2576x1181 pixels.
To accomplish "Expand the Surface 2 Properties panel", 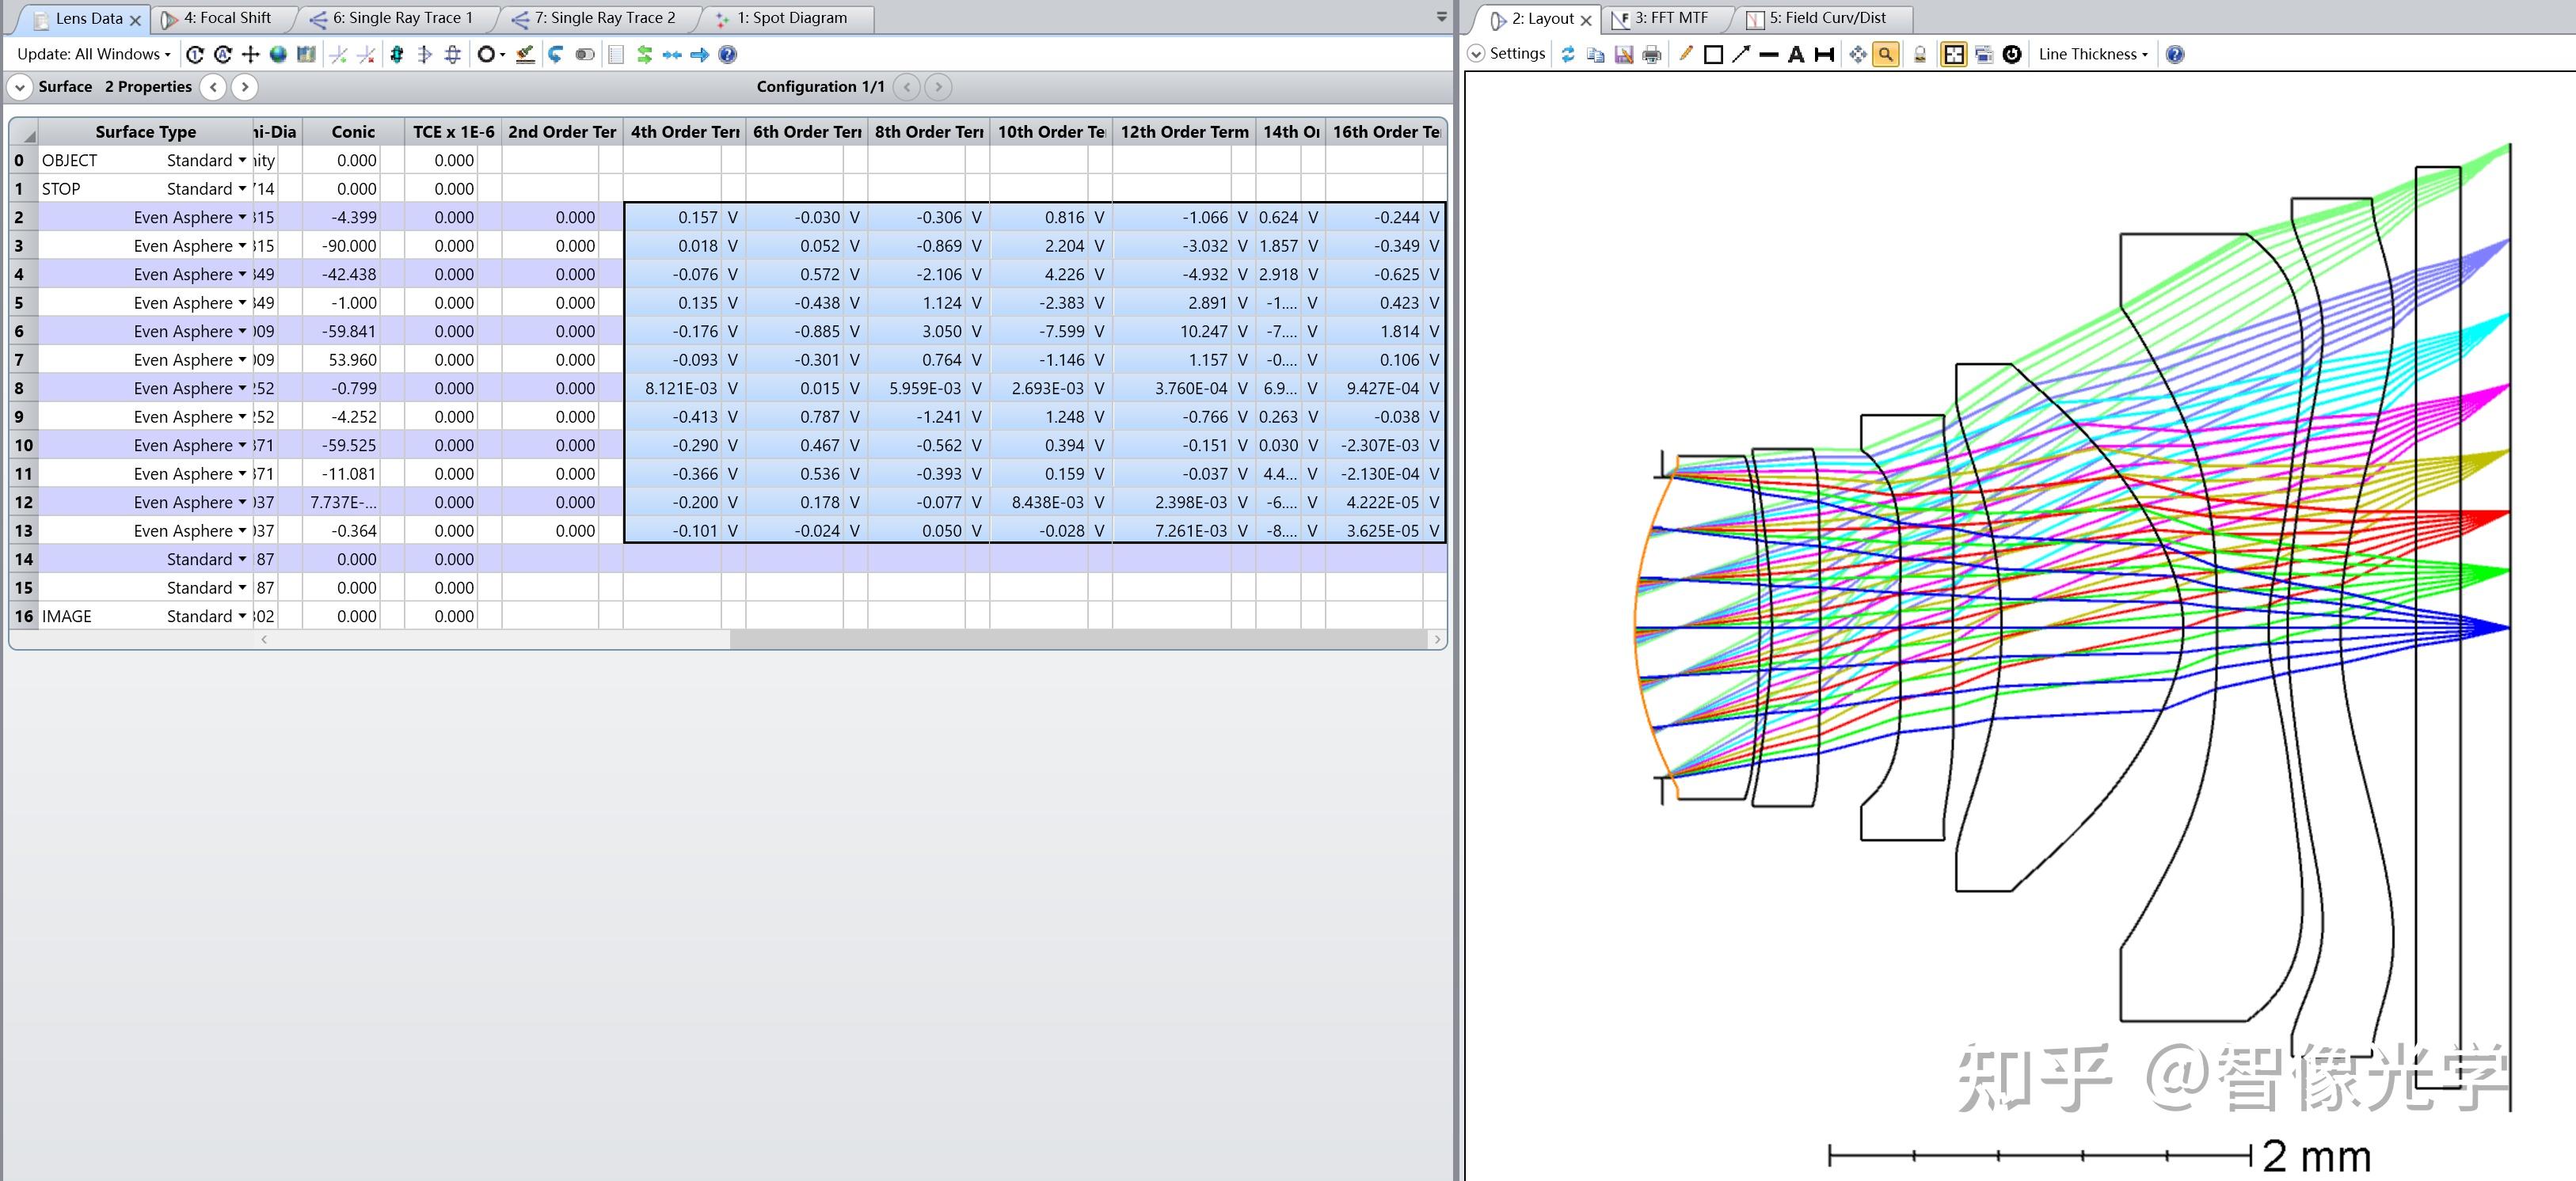I will (x=20, y=87).
